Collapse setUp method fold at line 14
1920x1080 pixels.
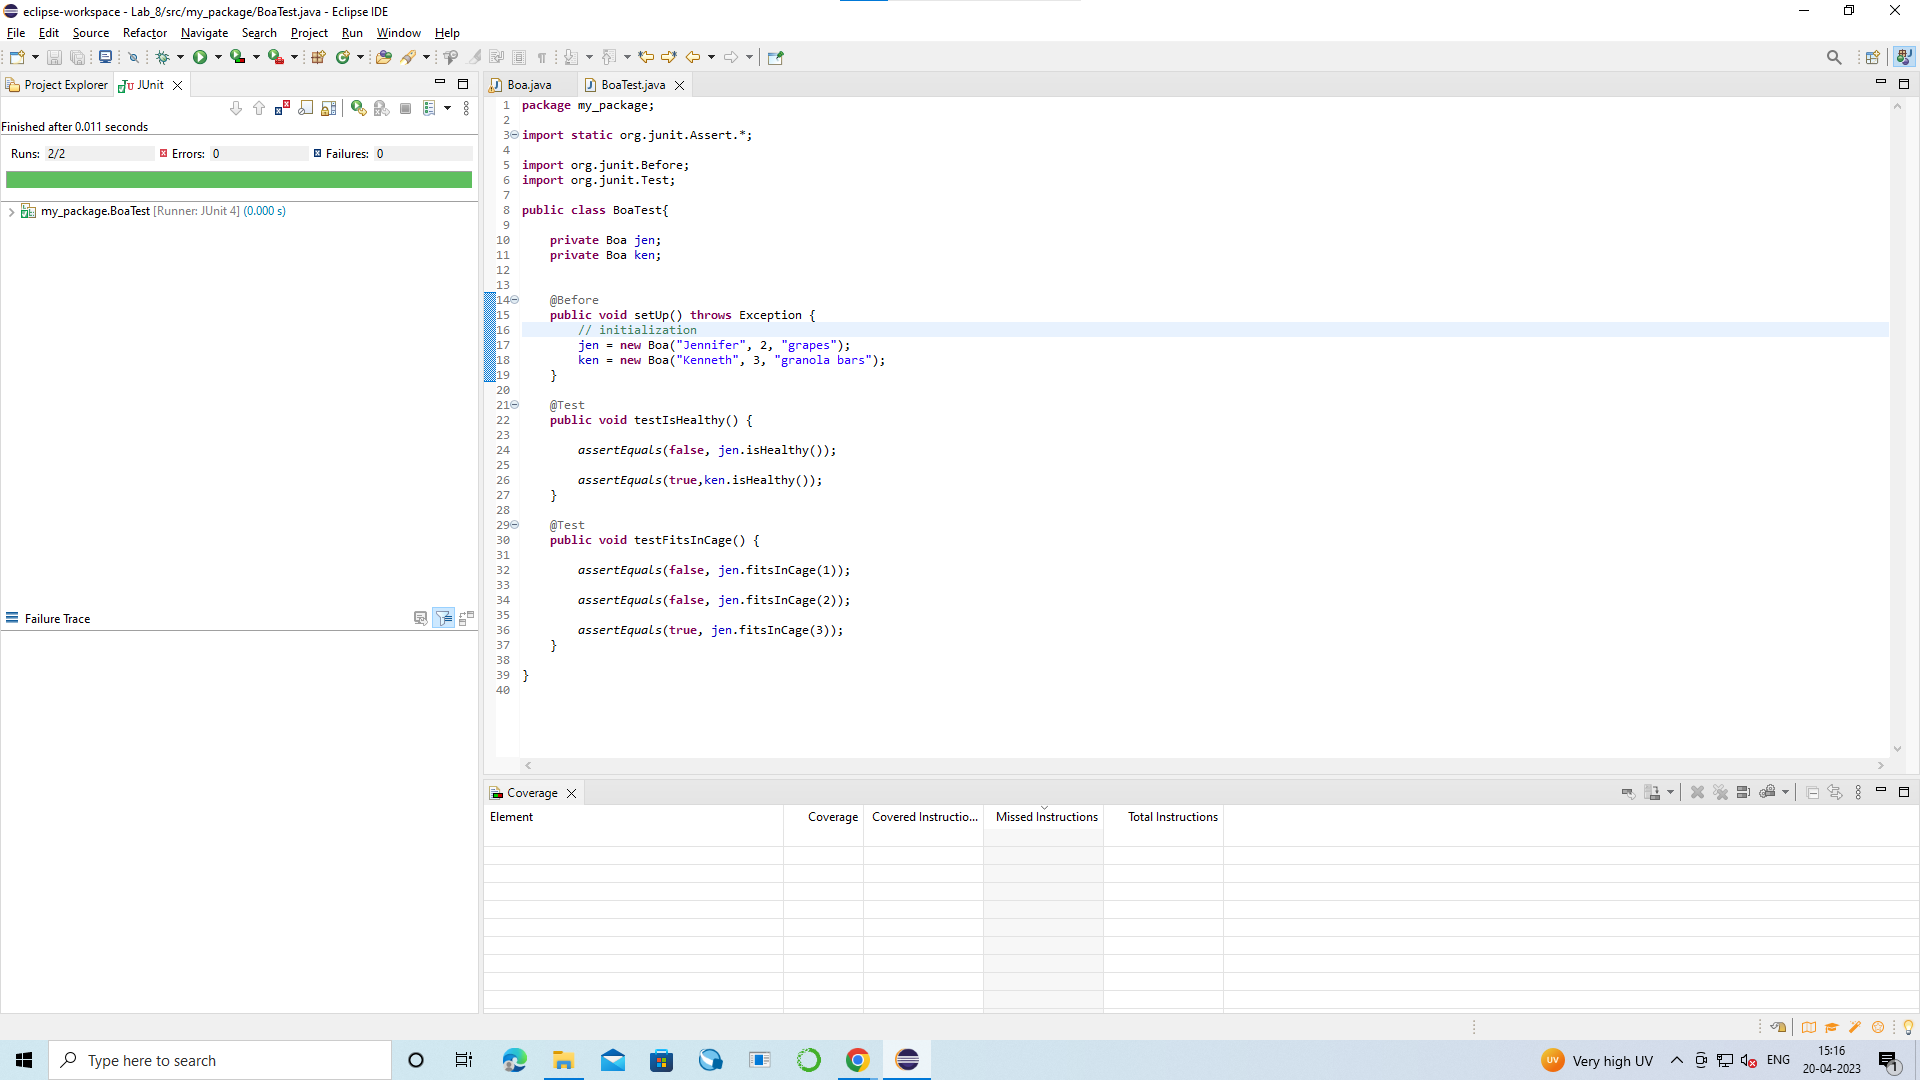coord(515,300)
